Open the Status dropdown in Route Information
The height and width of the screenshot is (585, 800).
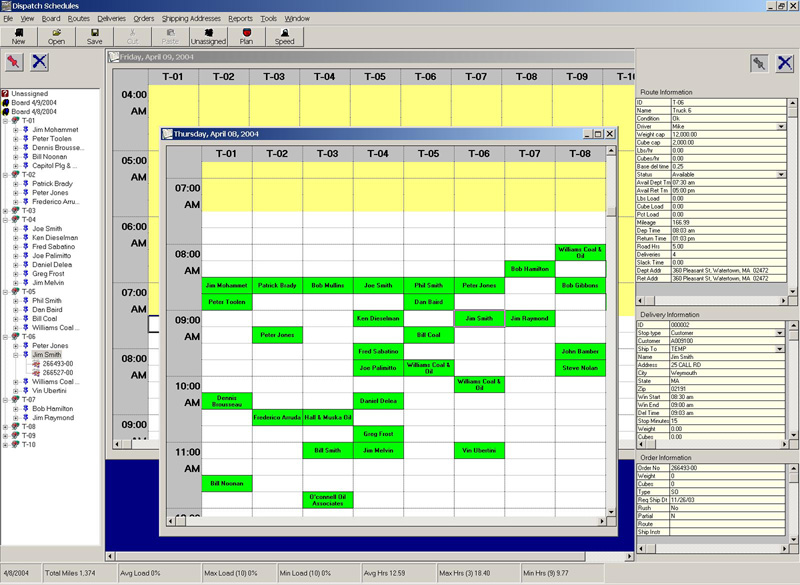(x=781, y=174)
